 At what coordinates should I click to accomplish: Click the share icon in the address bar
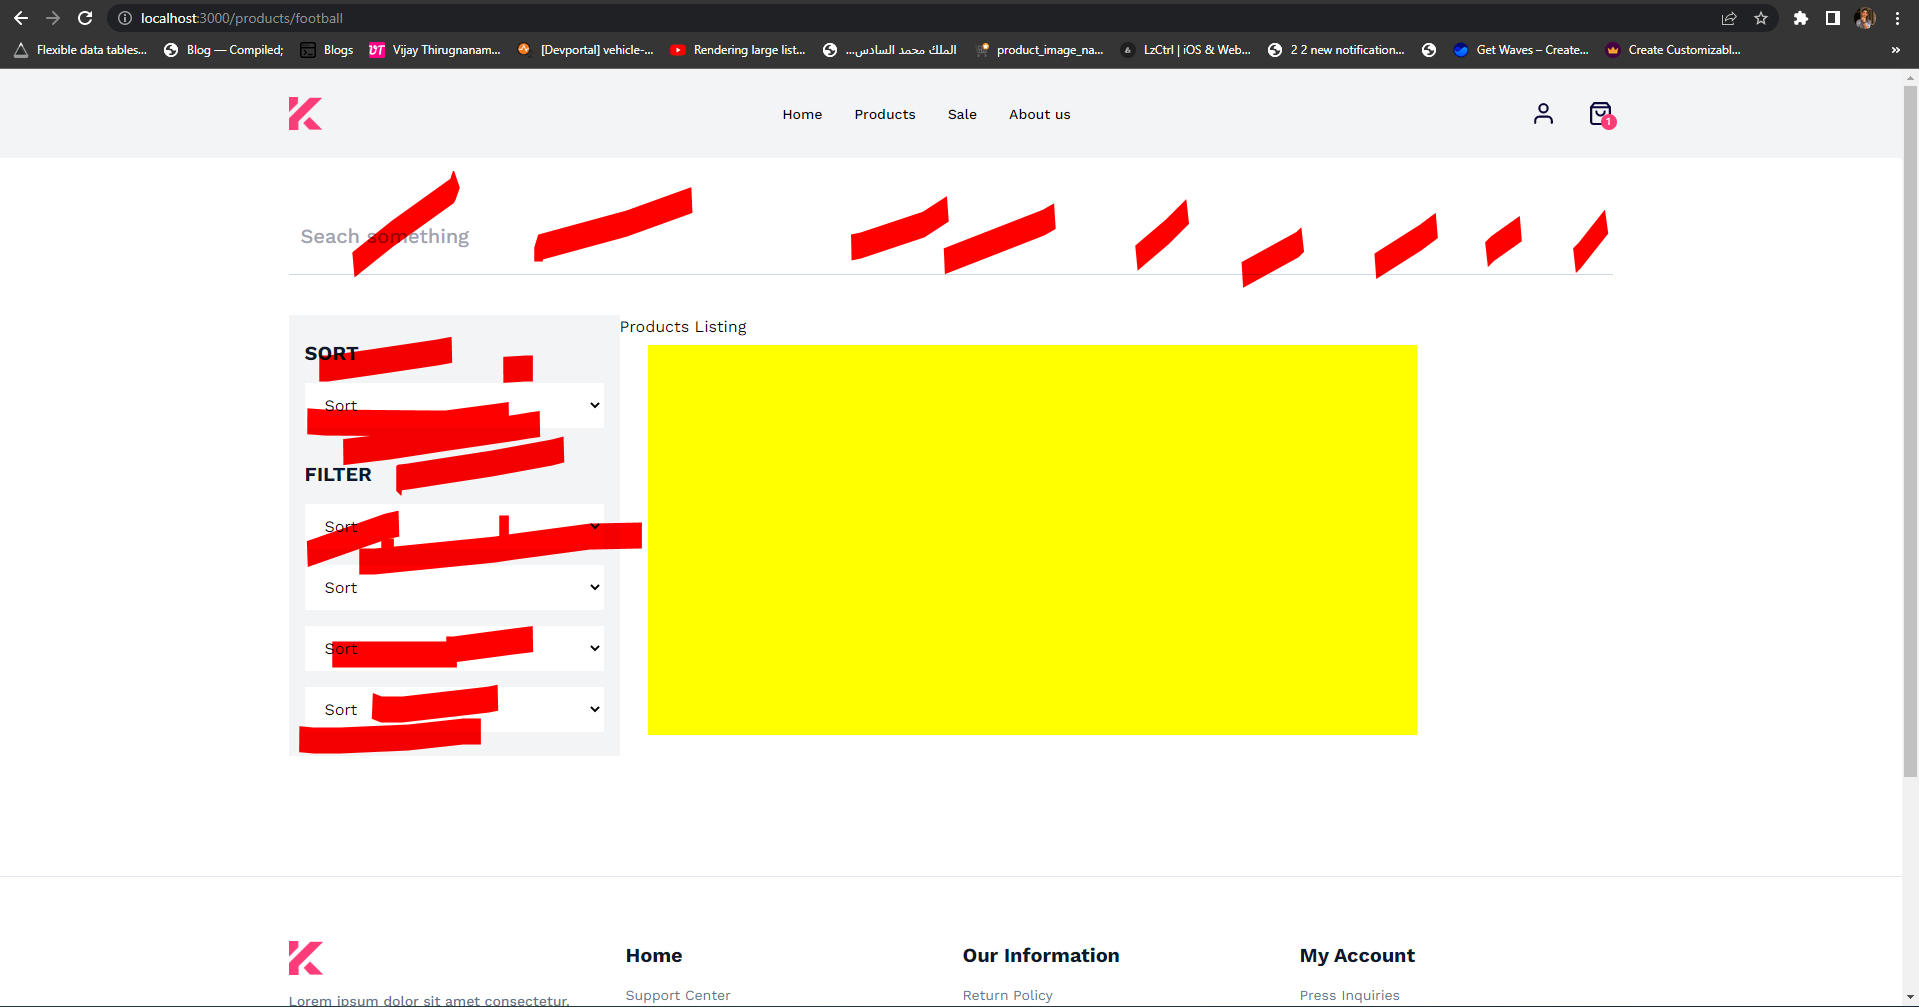tap(1729, 18)
